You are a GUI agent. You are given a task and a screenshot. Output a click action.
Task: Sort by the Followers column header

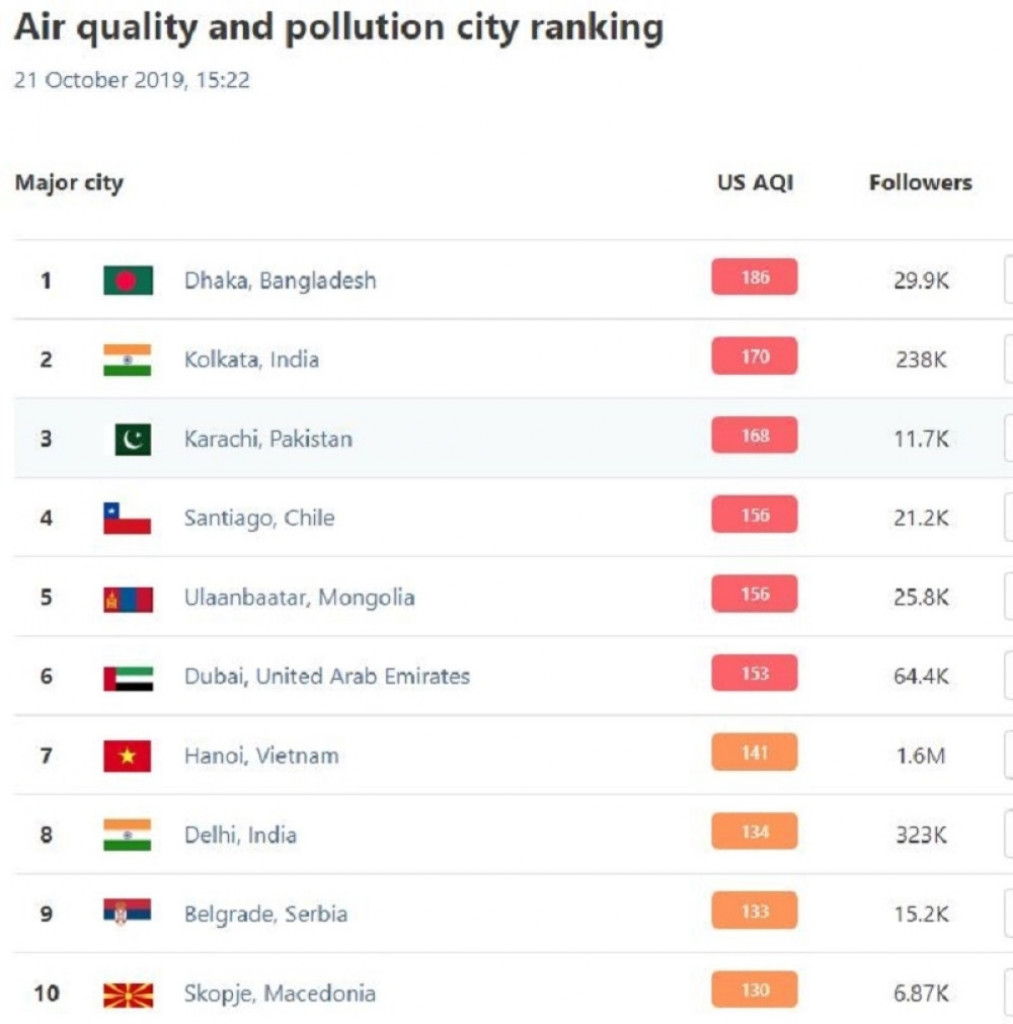[x=920, y=183]
